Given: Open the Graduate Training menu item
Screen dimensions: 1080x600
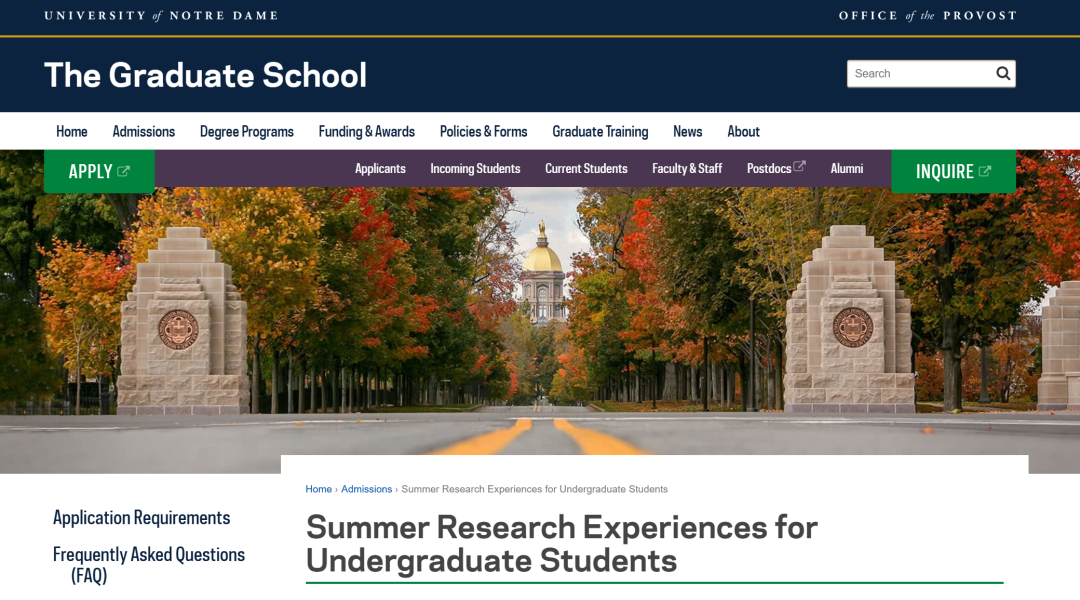Looking at the screenshot, I should tap(600, 131).
